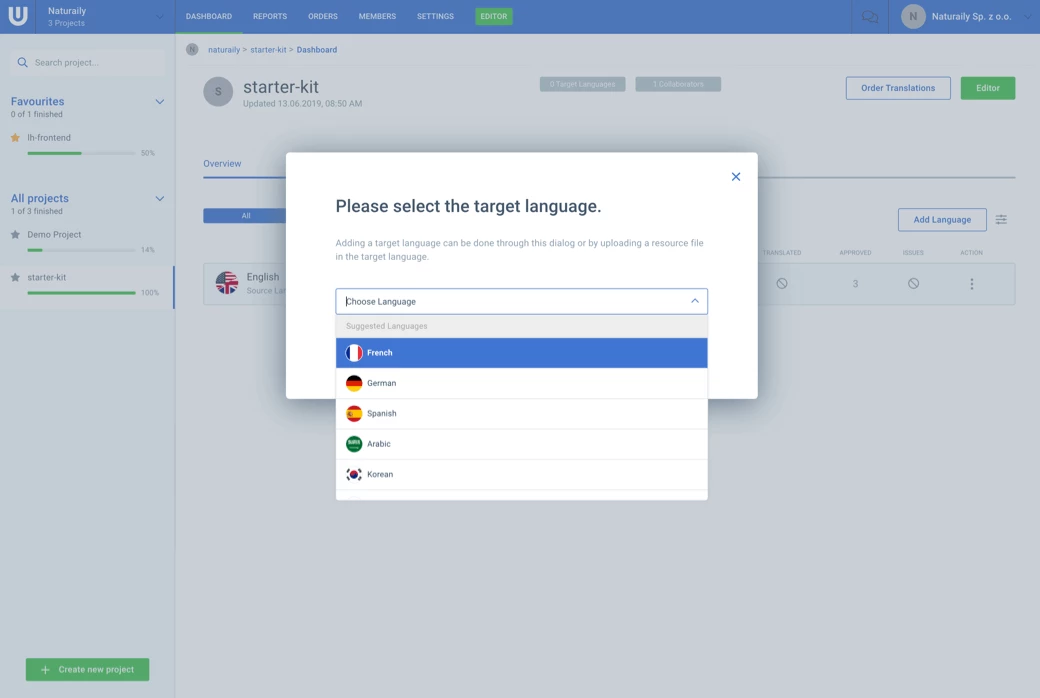
Task: Click the N breadcrumb avatar icon
Action: (192, 50)
